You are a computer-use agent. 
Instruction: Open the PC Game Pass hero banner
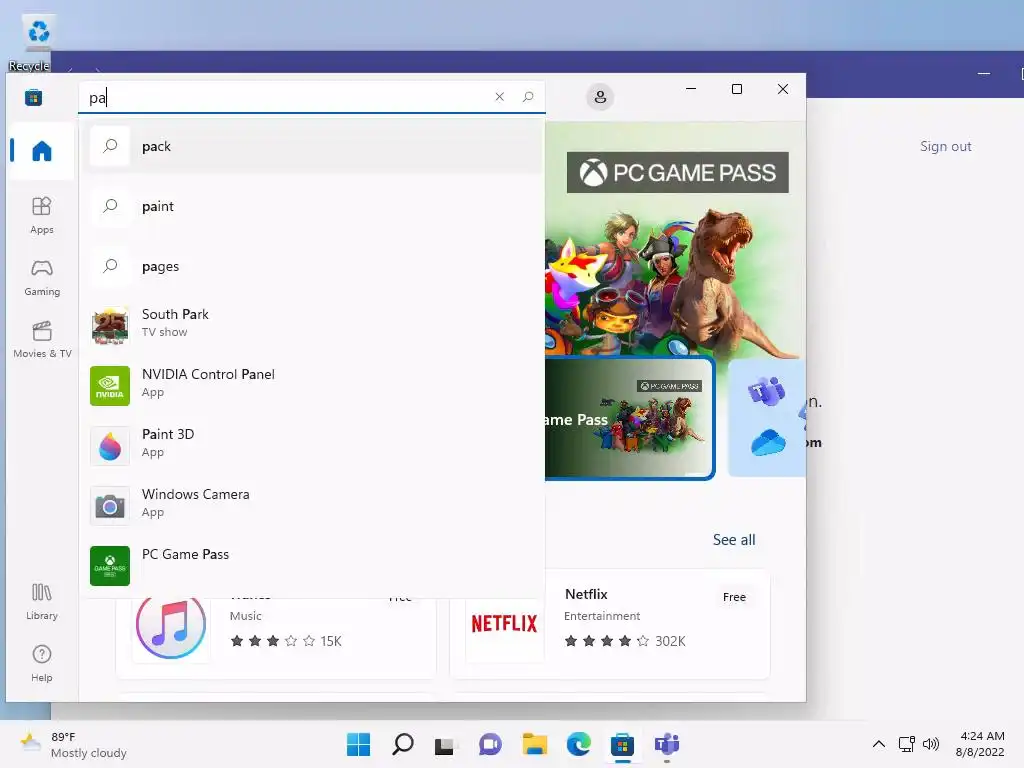(675, 239)
